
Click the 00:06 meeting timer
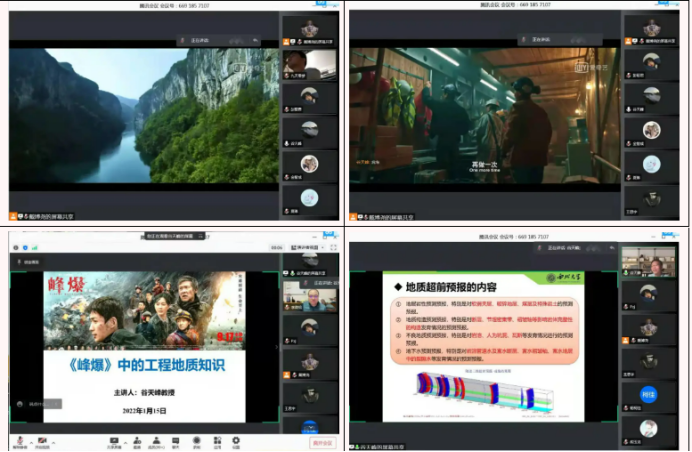pos(277,248)
